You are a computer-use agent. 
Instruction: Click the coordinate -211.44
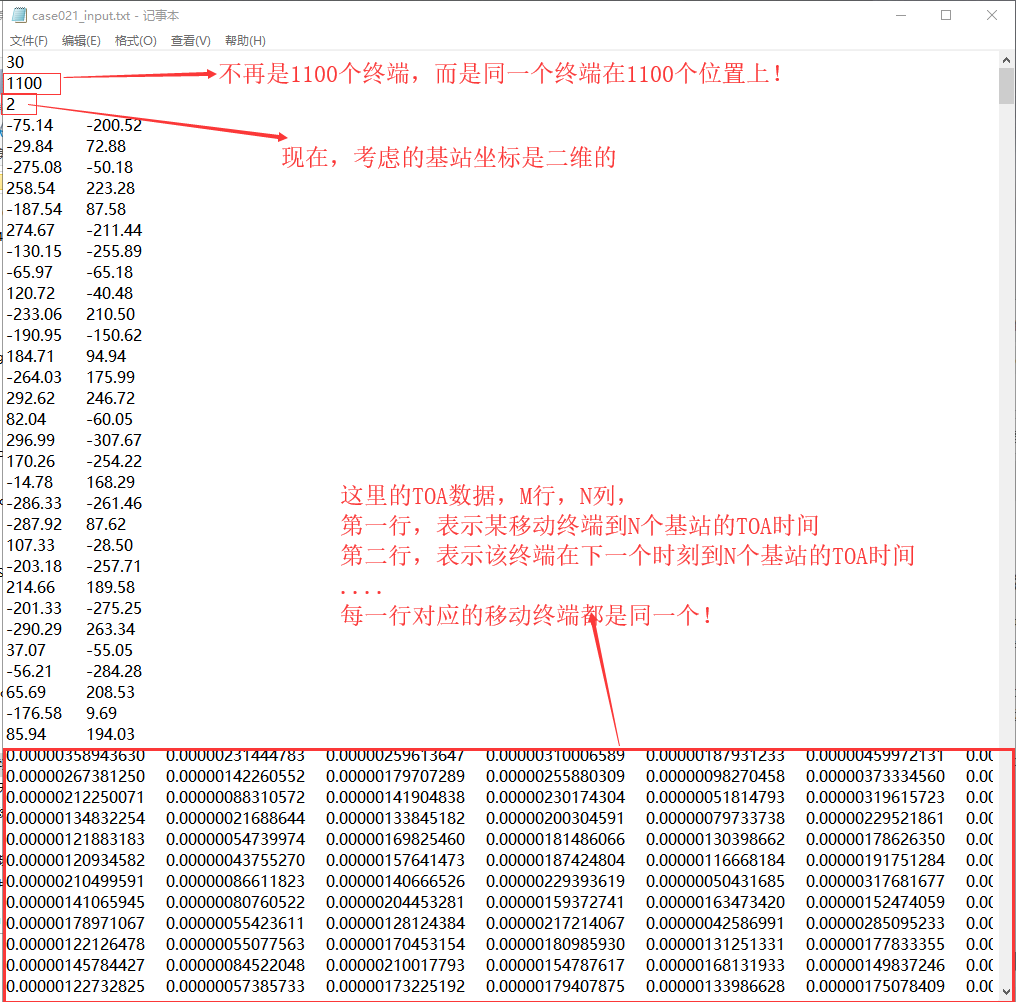point(114,230)
